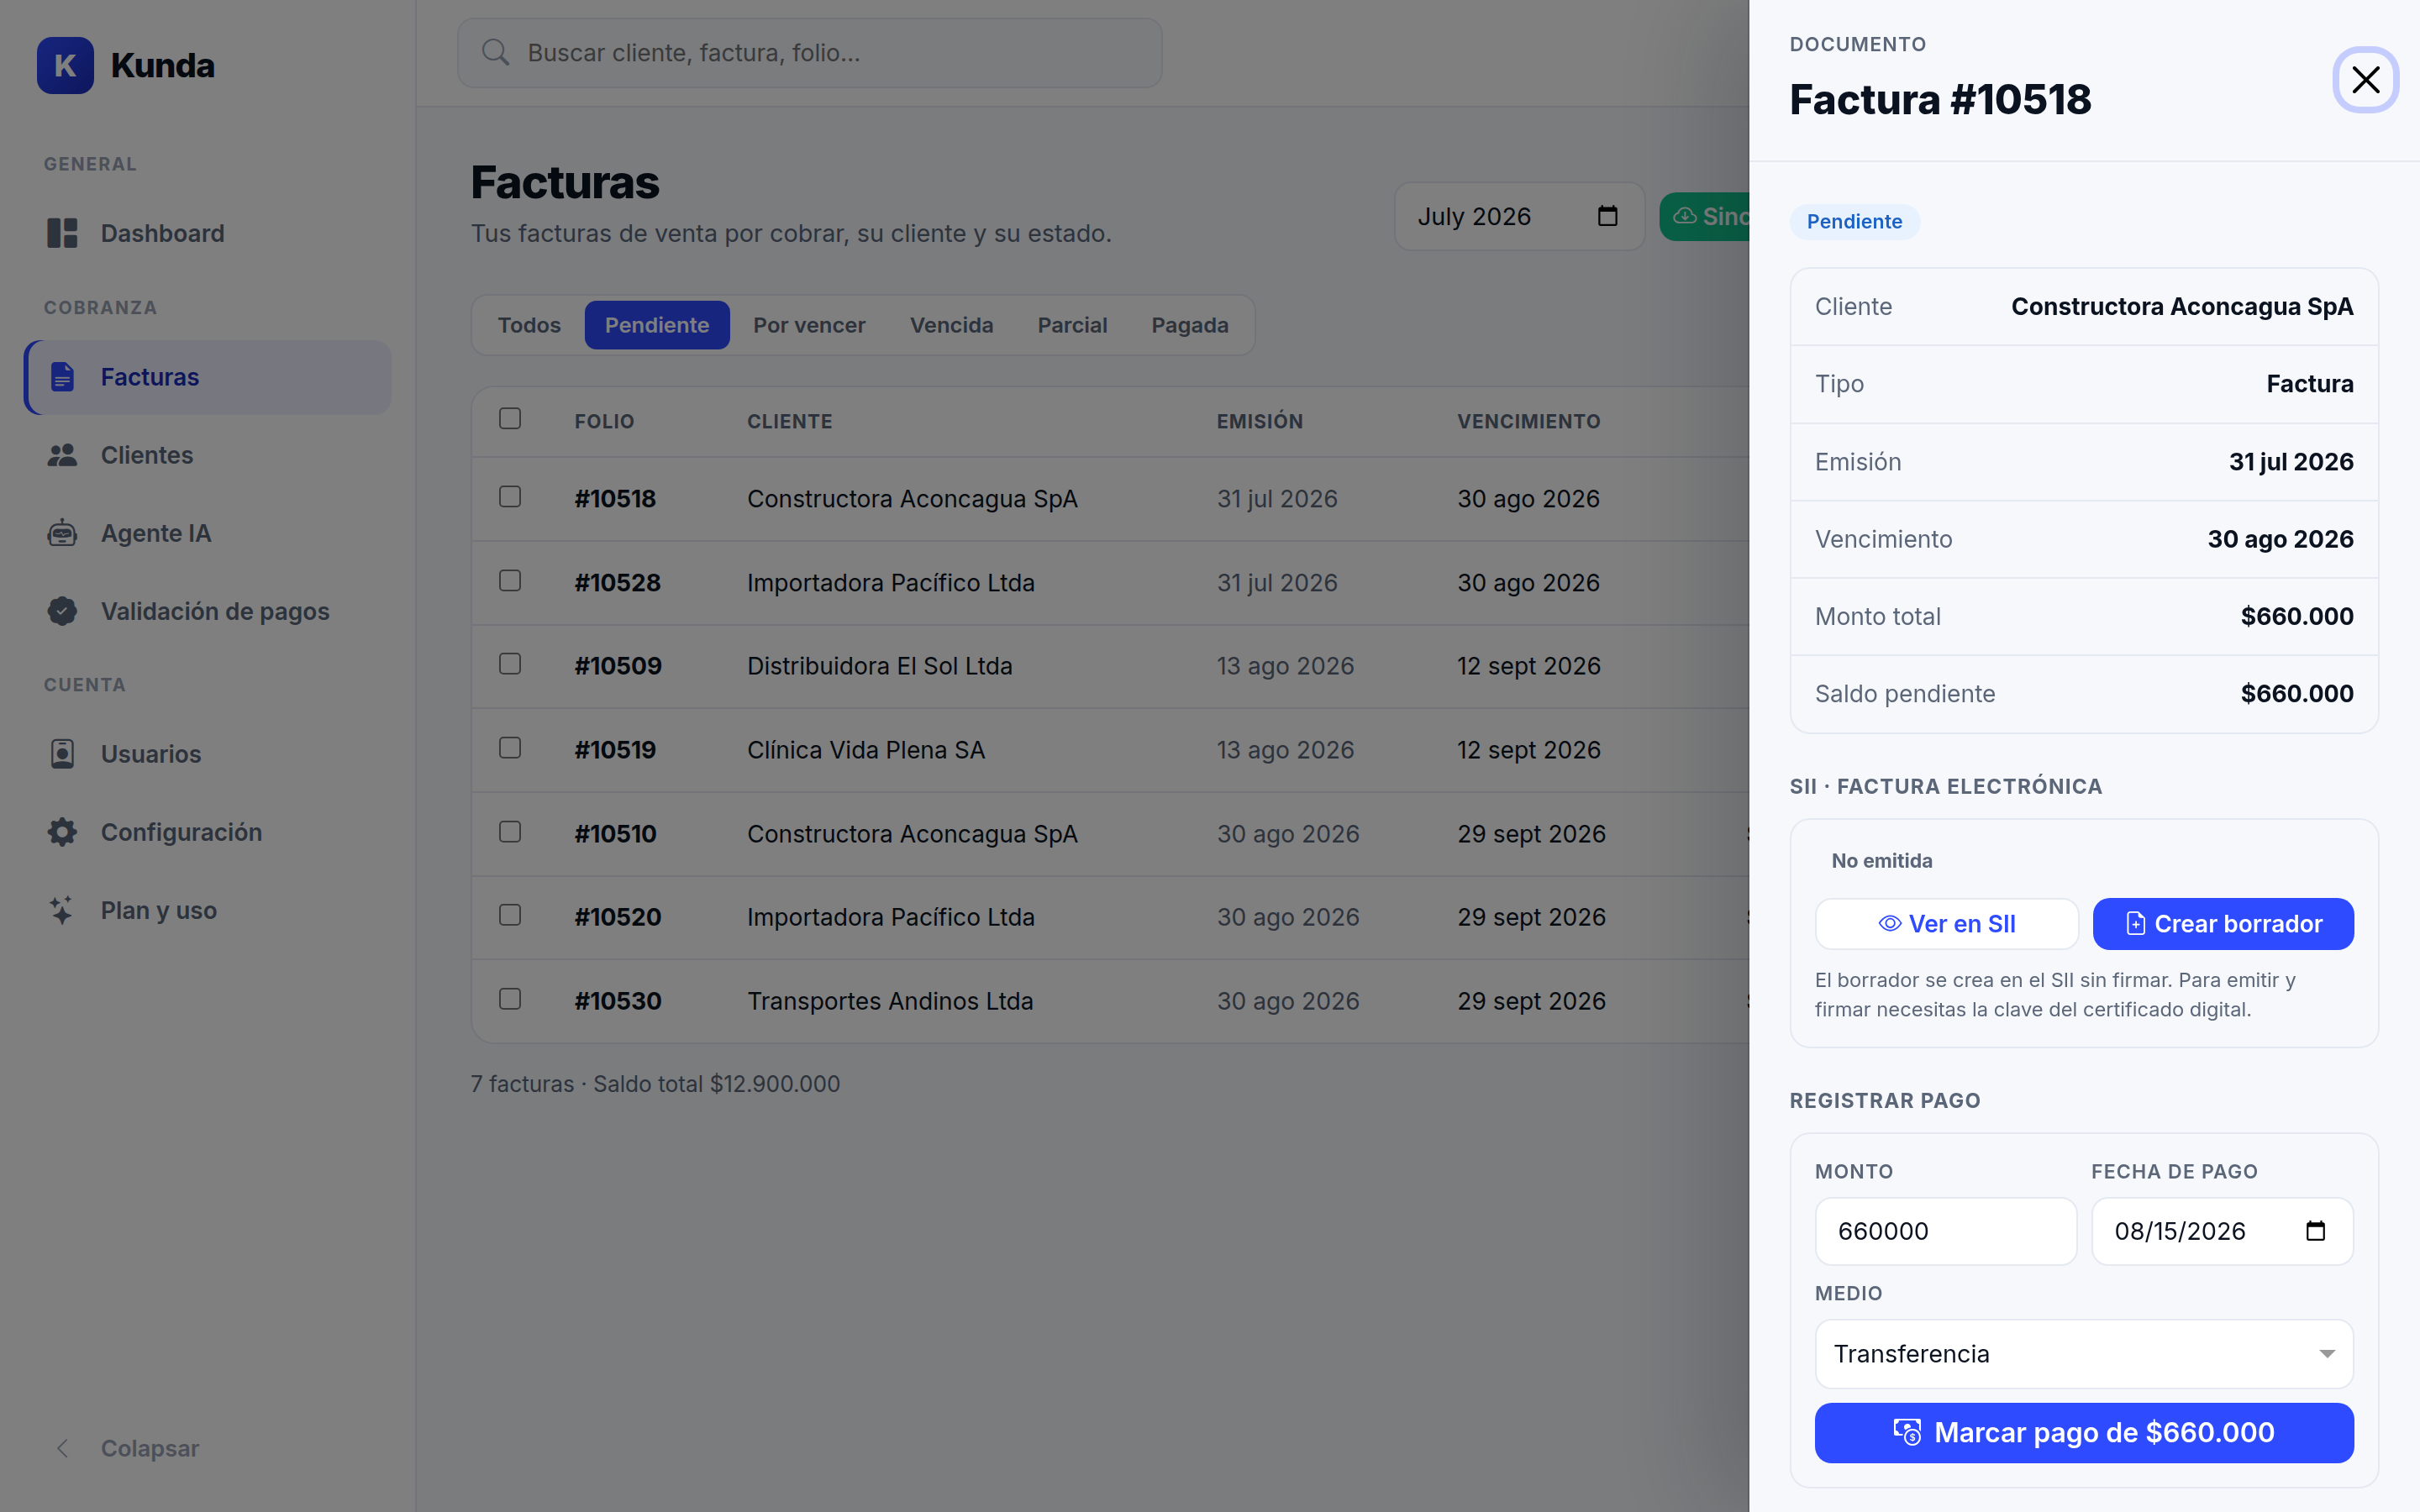Open the Clientes people icon
This screenshot has height=1512, width=2420.
(x=62, y=455)
